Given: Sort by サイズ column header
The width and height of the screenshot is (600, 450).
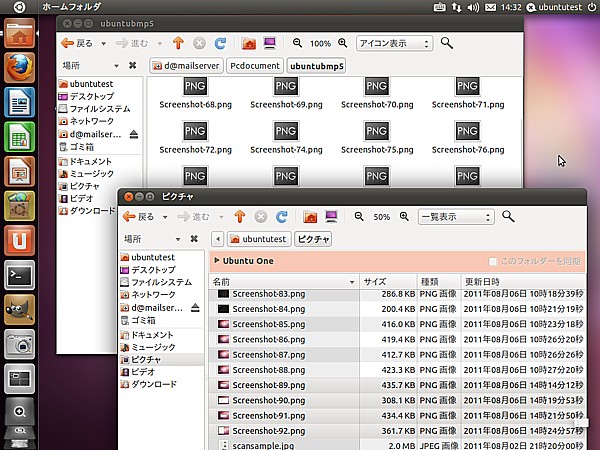Looking at the screenshot, I should point(388,282).
